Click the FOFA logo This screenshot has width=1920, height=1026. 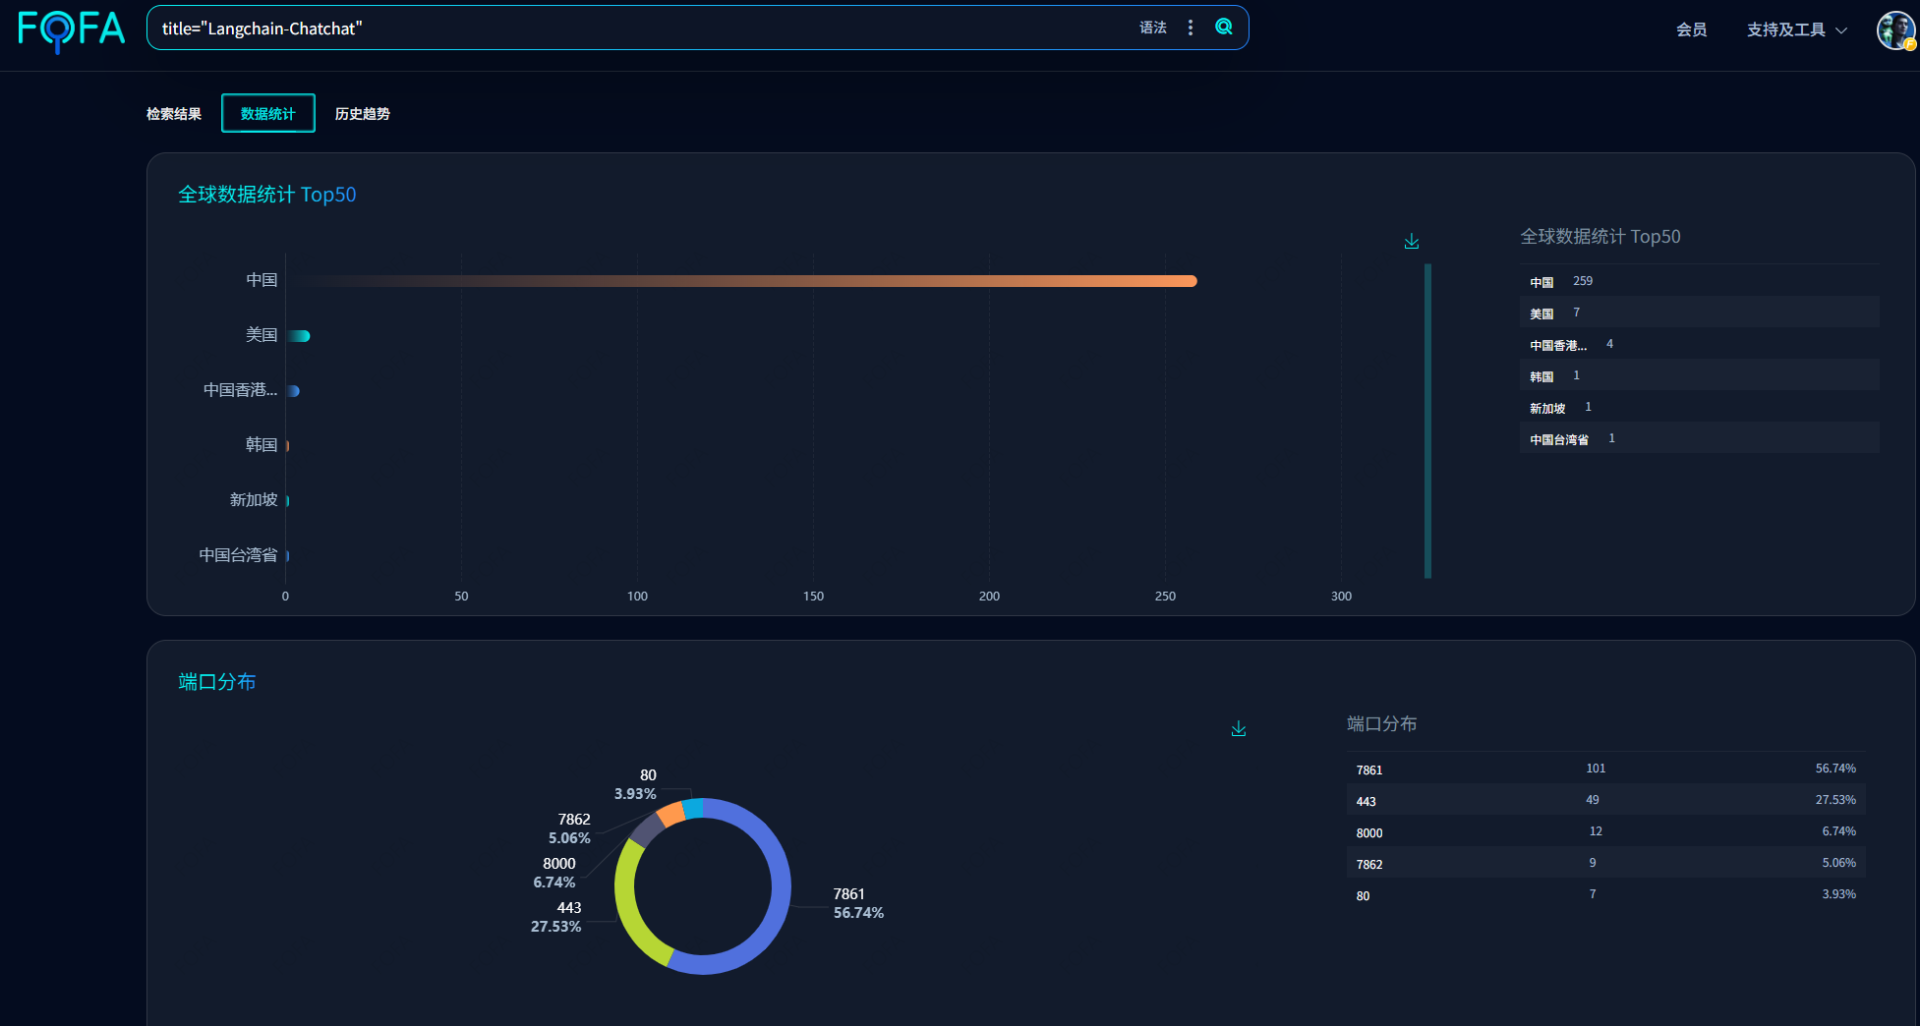point(71,29)
